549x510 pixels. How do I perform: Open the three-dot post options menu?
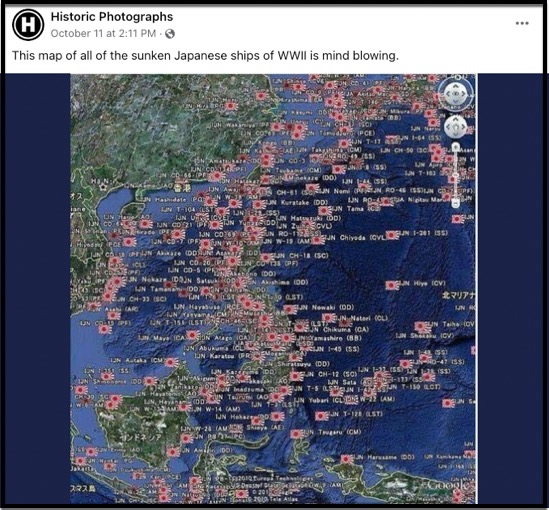point(522,23)
